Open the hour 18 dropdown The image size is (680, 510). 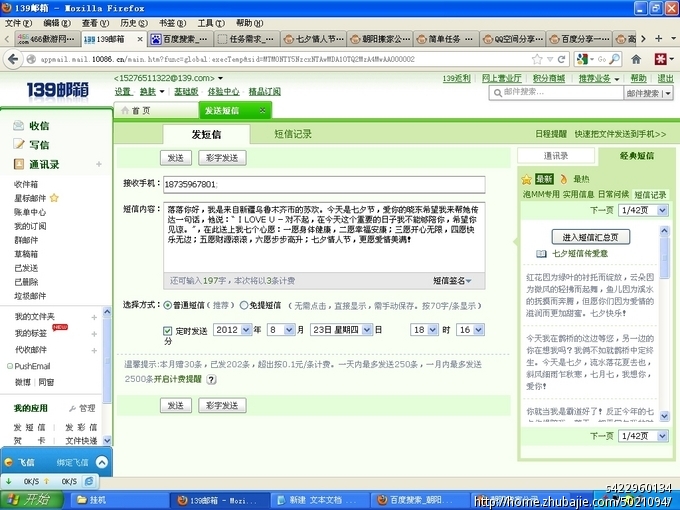point(424,330)
